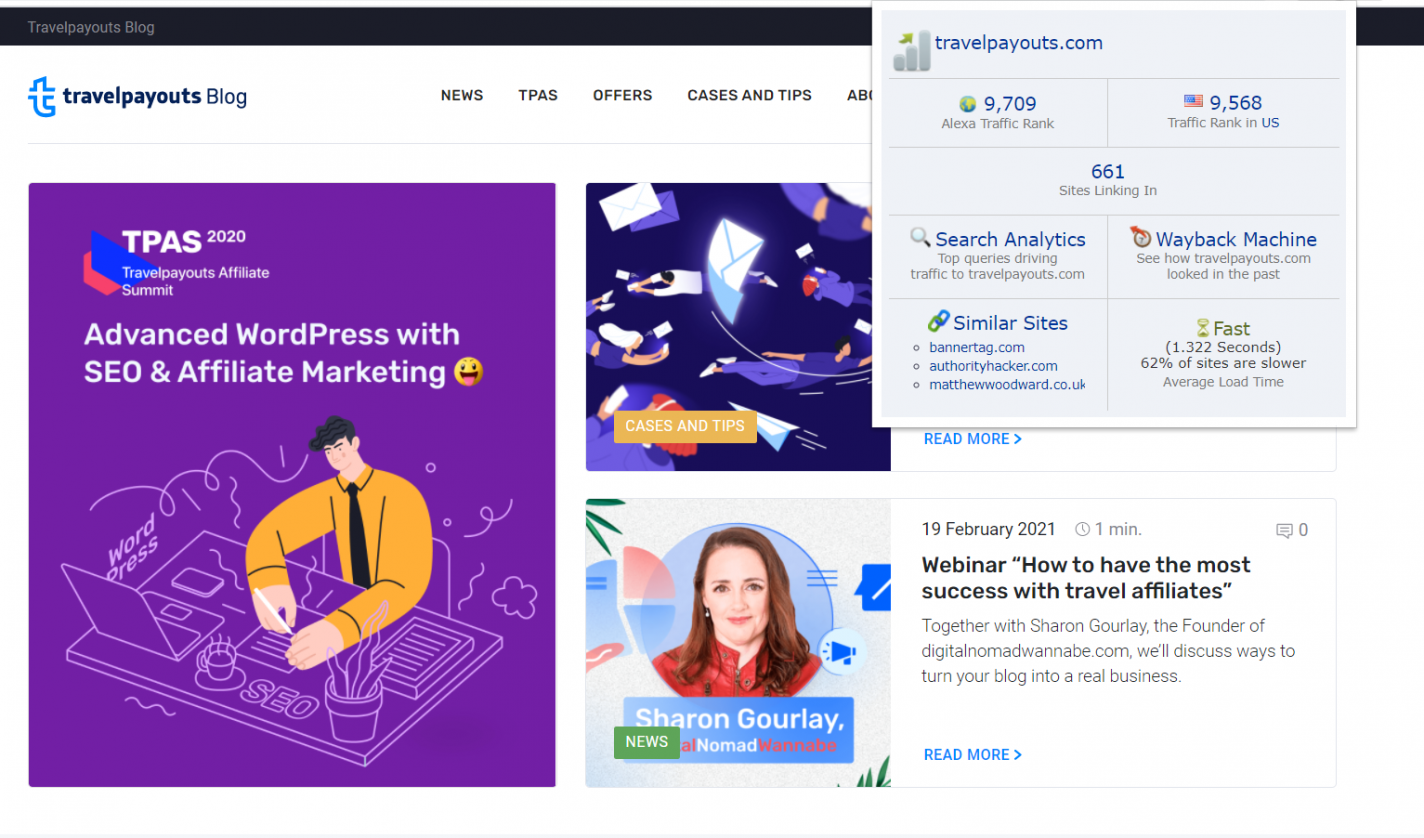Open the bannertag.com similar site

976,348
